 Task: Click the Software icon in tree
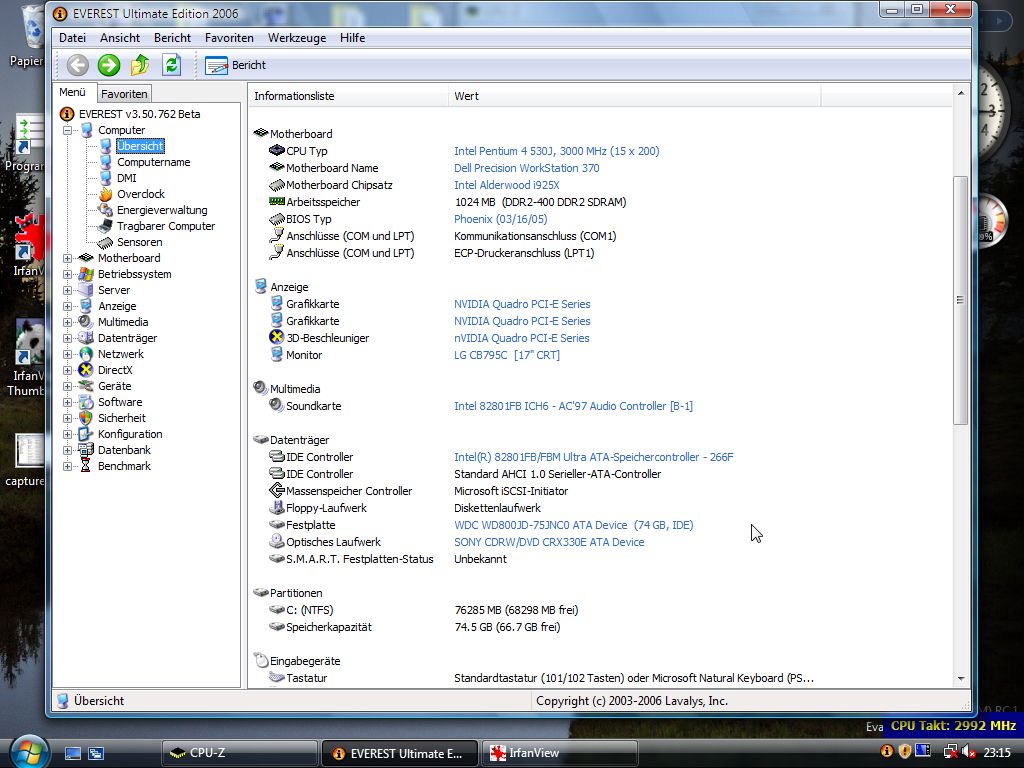tap(86, 402)
